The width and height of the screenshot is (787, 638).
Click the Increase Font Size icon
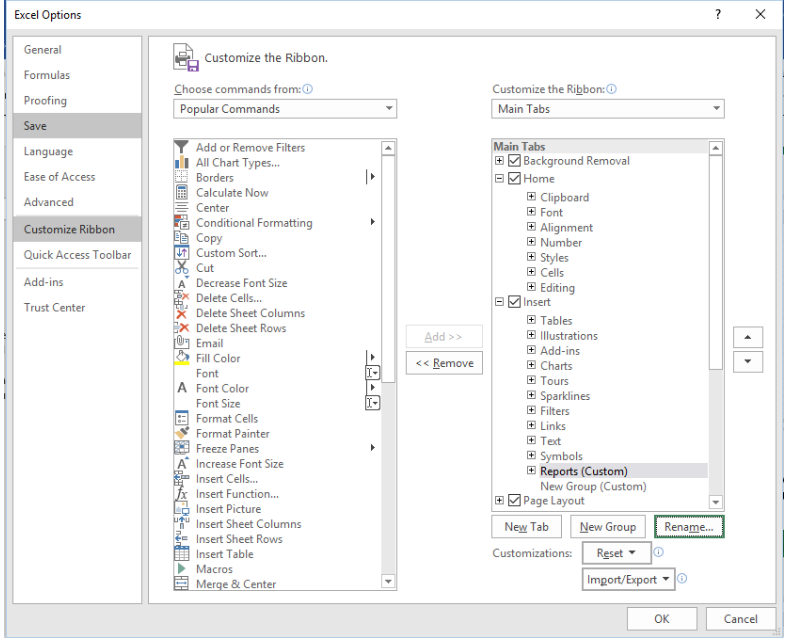(x=181, y=463)
